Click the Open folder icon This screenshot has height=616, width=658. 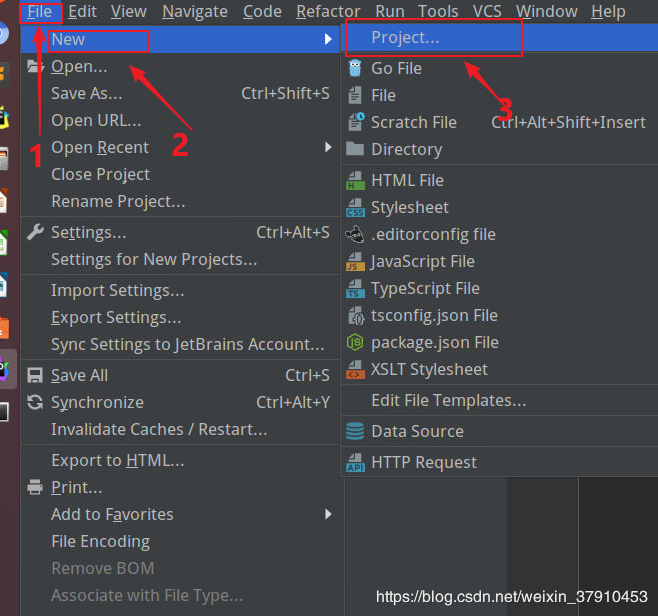[36, 66]
